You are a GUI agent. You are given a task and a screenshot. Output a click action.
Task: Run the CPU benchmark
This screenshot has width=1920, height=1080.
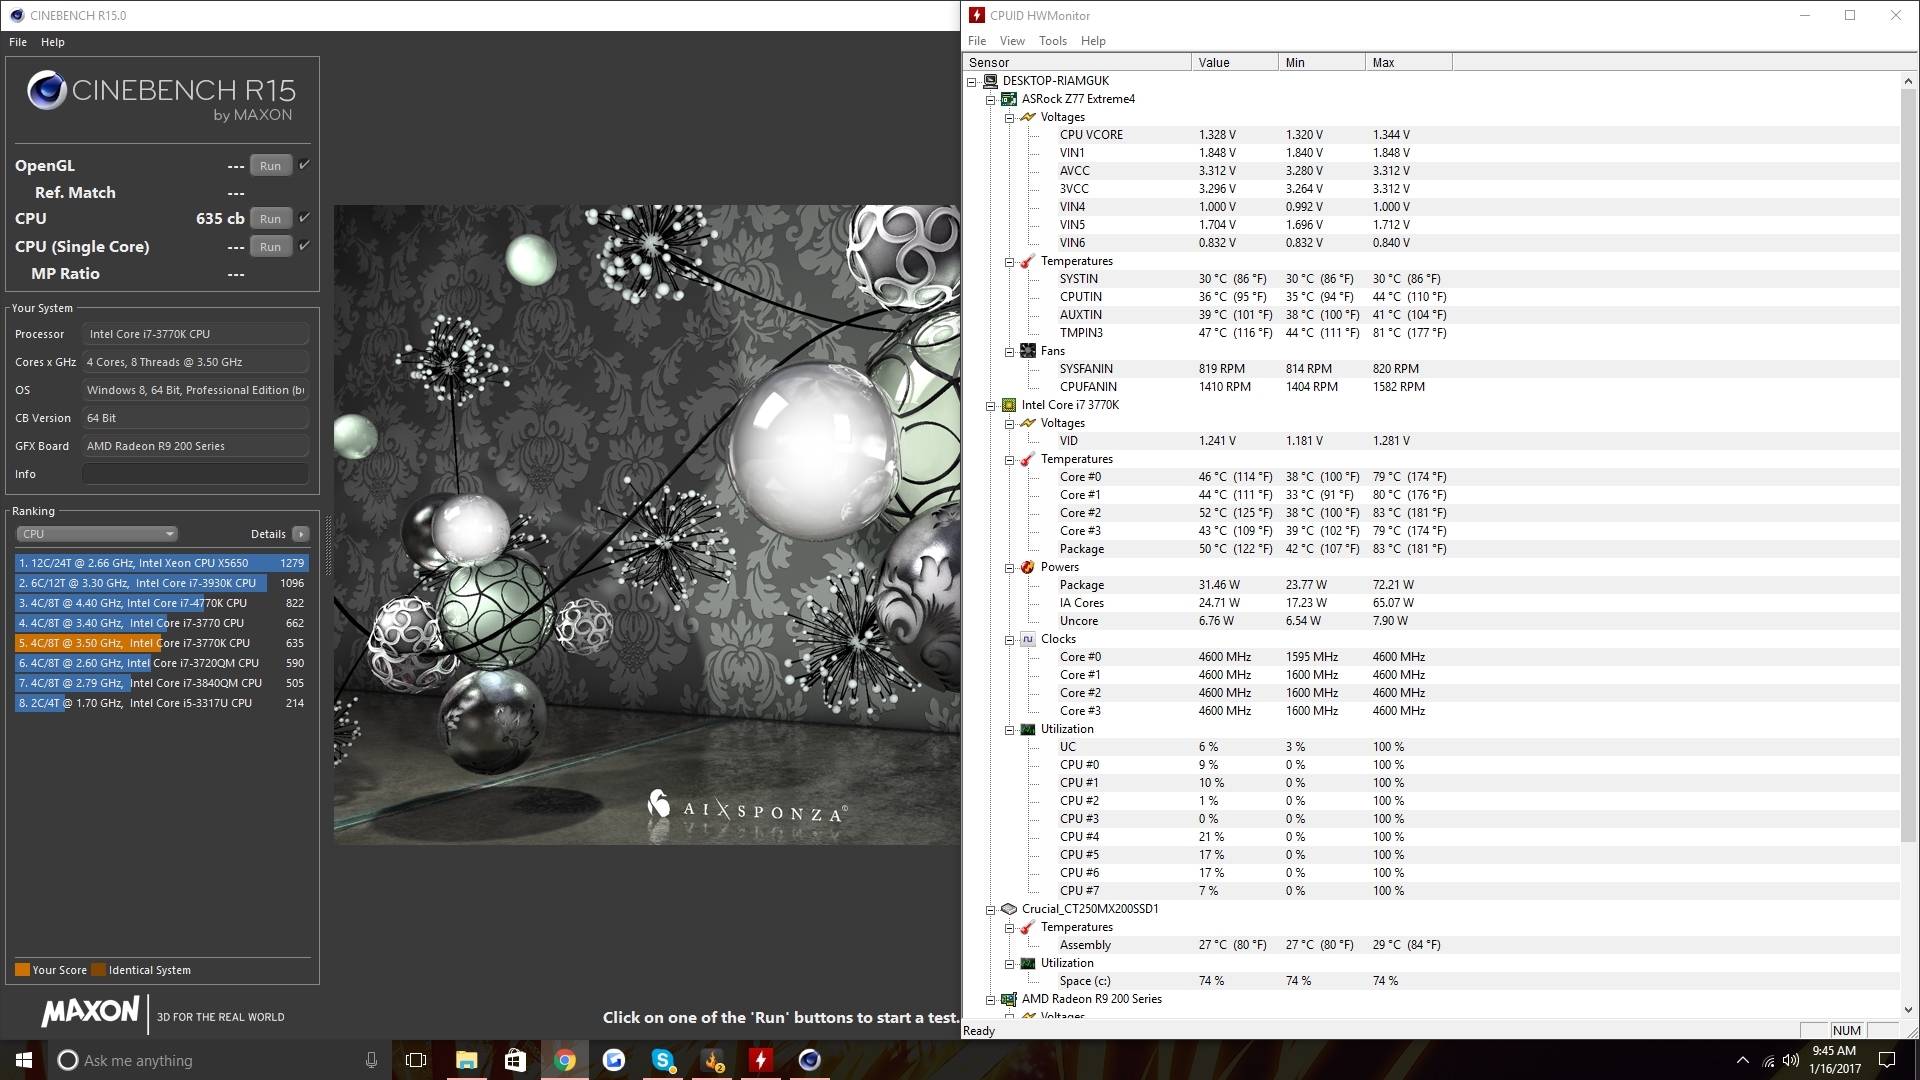tap(270, 219)
